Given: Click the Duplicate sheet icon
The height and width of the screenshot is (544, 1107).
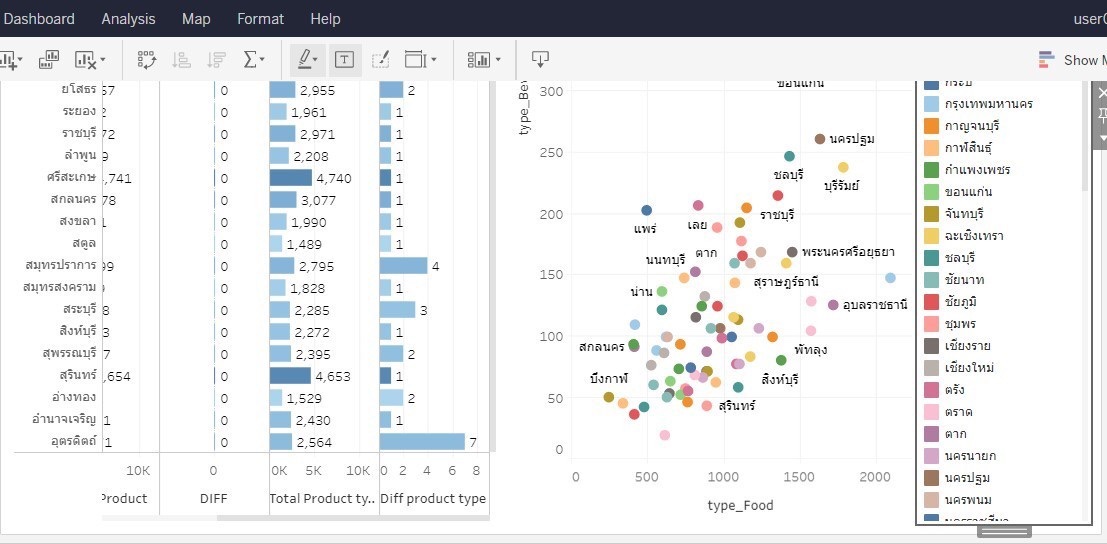Looking at the screenshot, I should (48, 60).
